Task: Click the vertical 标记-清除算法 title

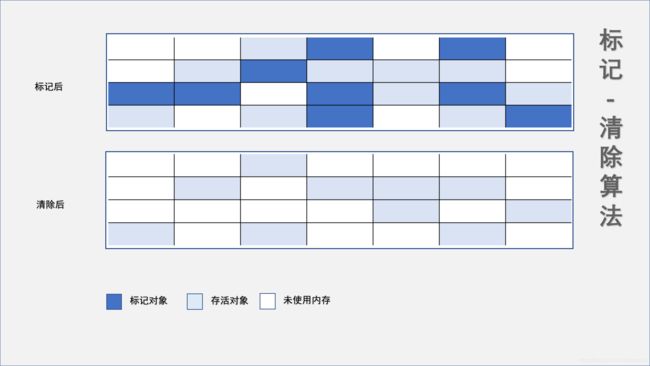Action: tap(611, 128)
